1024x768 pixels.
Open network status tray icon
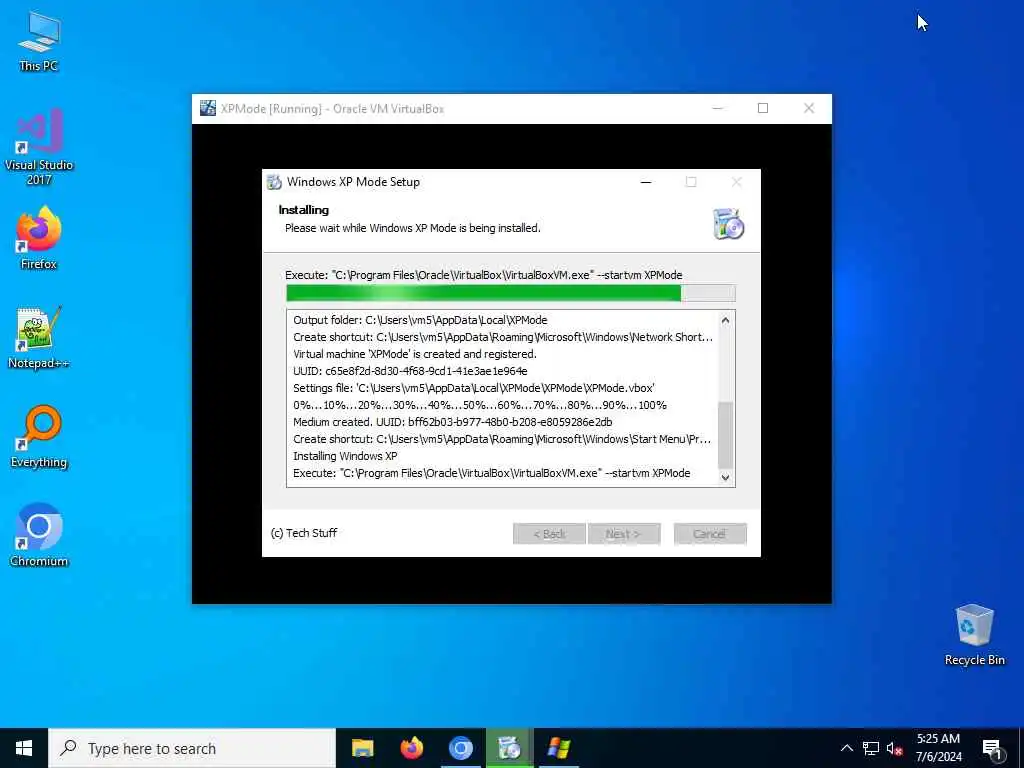[871, 748]
